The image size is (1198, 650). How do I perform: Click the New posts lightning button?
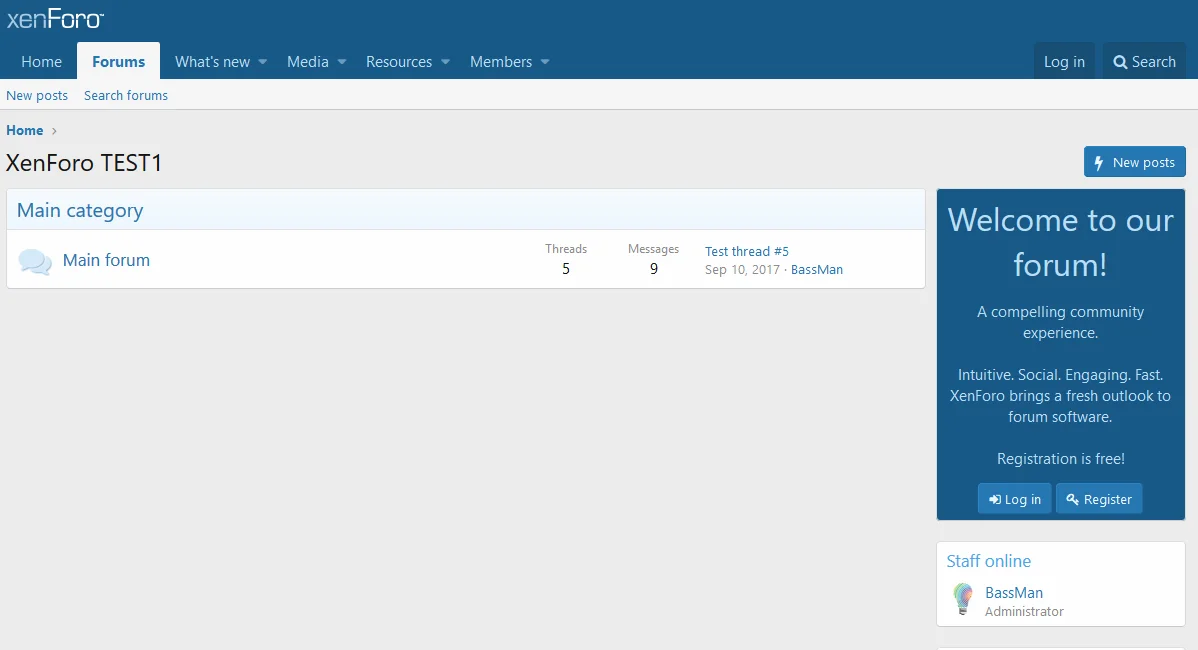pyautogui.click(x=1134, y=162)
